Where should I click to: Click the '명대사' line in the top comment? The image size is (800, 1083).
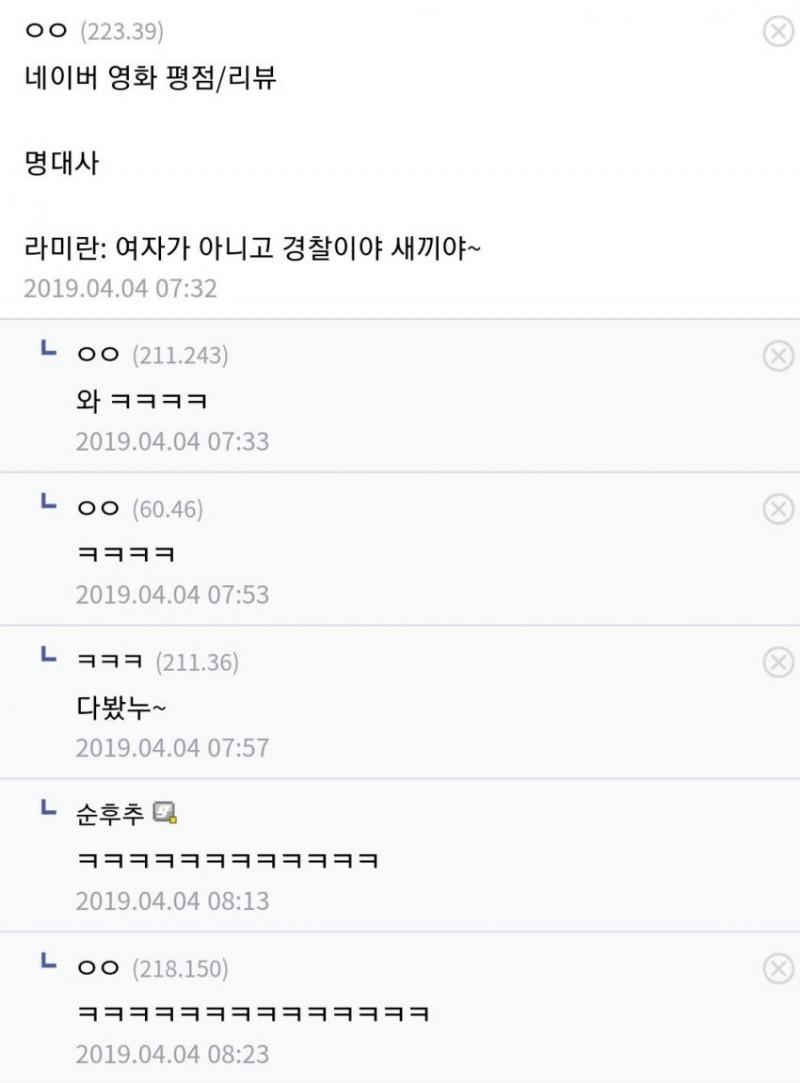pos(61,163)
